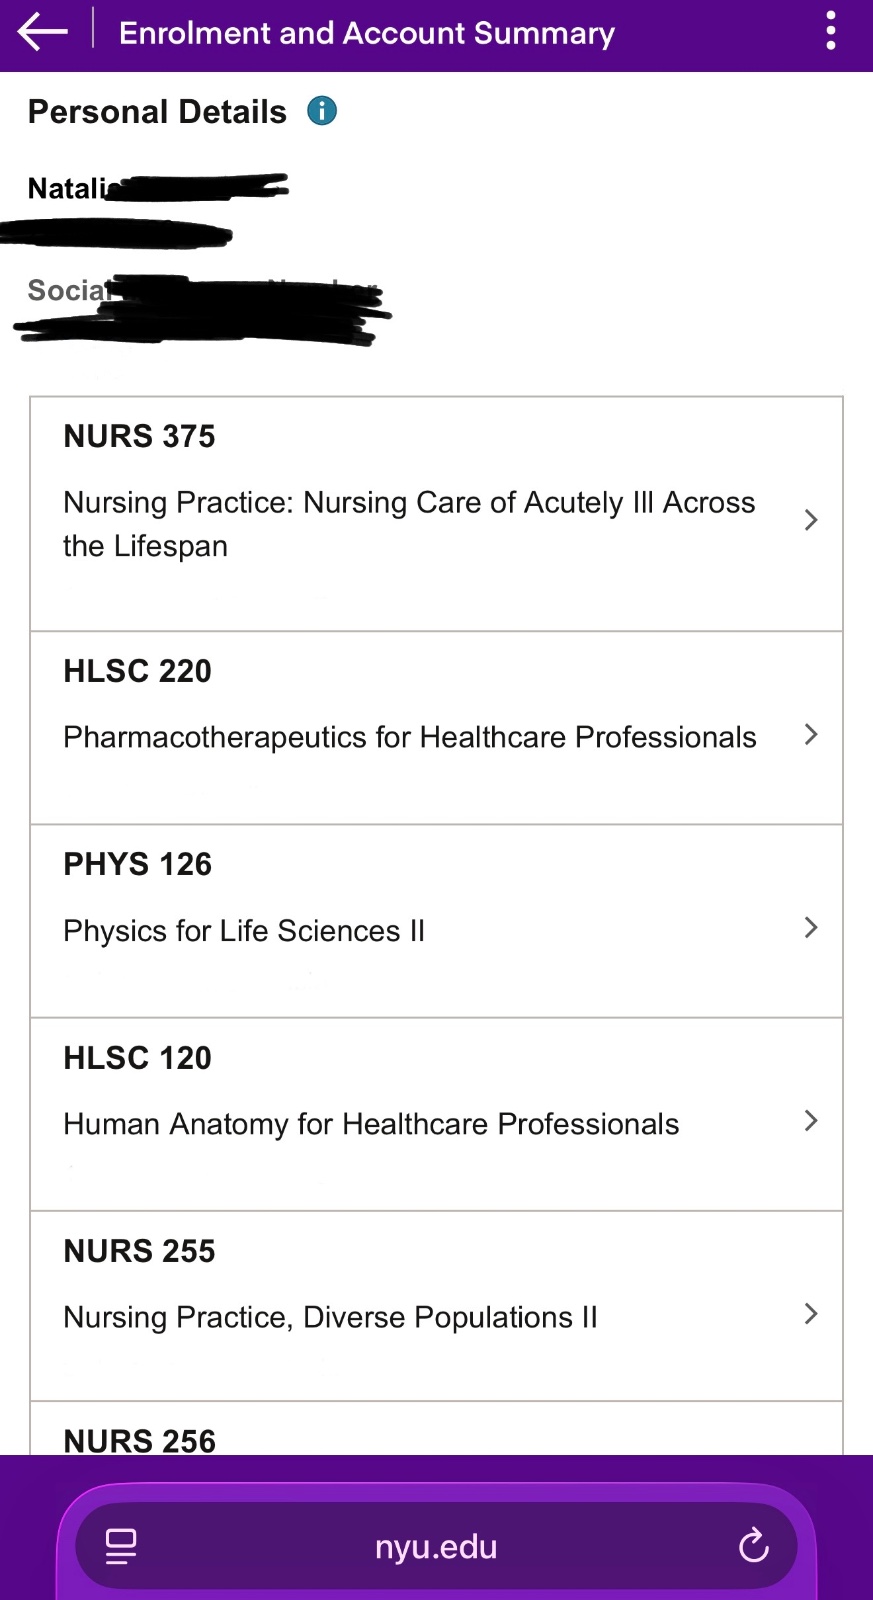Expand the NURS 255 course chevron

pos(811,1314)
